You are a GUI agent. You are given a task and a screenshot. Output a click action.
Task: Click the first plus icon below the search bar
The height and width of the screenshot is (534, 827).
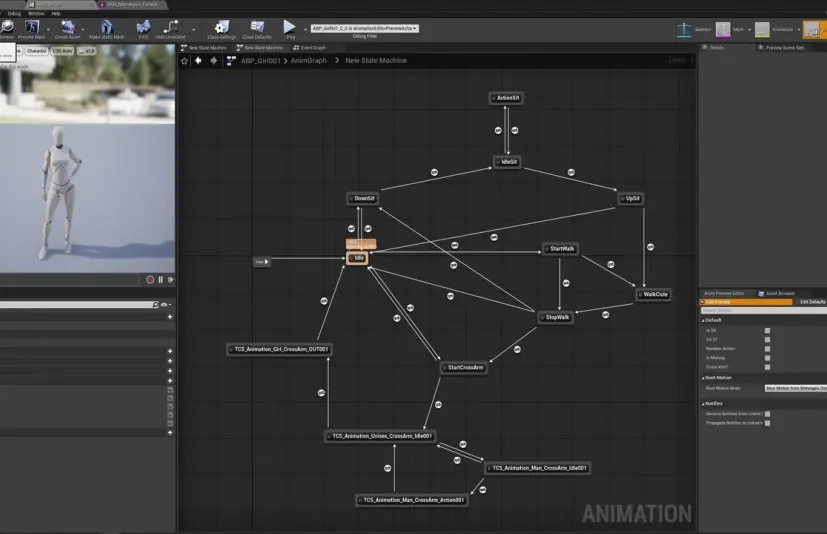[x=170, y=317]
